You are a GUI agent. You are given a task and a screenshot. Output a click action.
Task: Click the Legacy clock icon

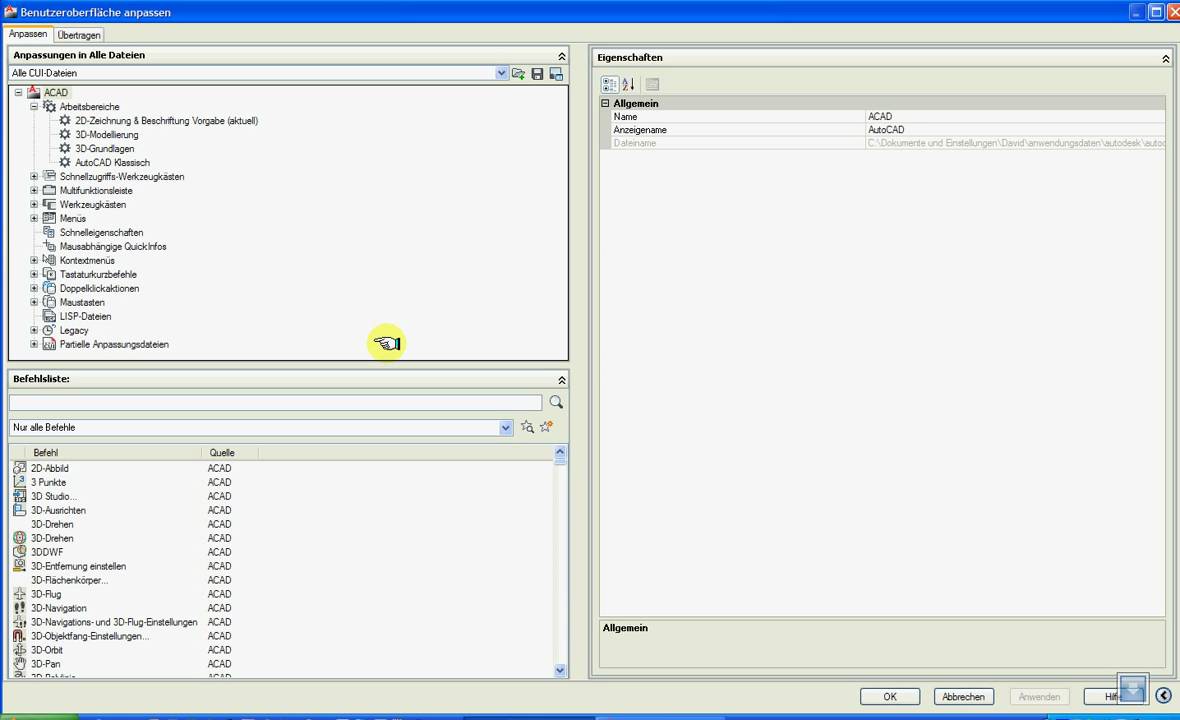coord(49,330)
